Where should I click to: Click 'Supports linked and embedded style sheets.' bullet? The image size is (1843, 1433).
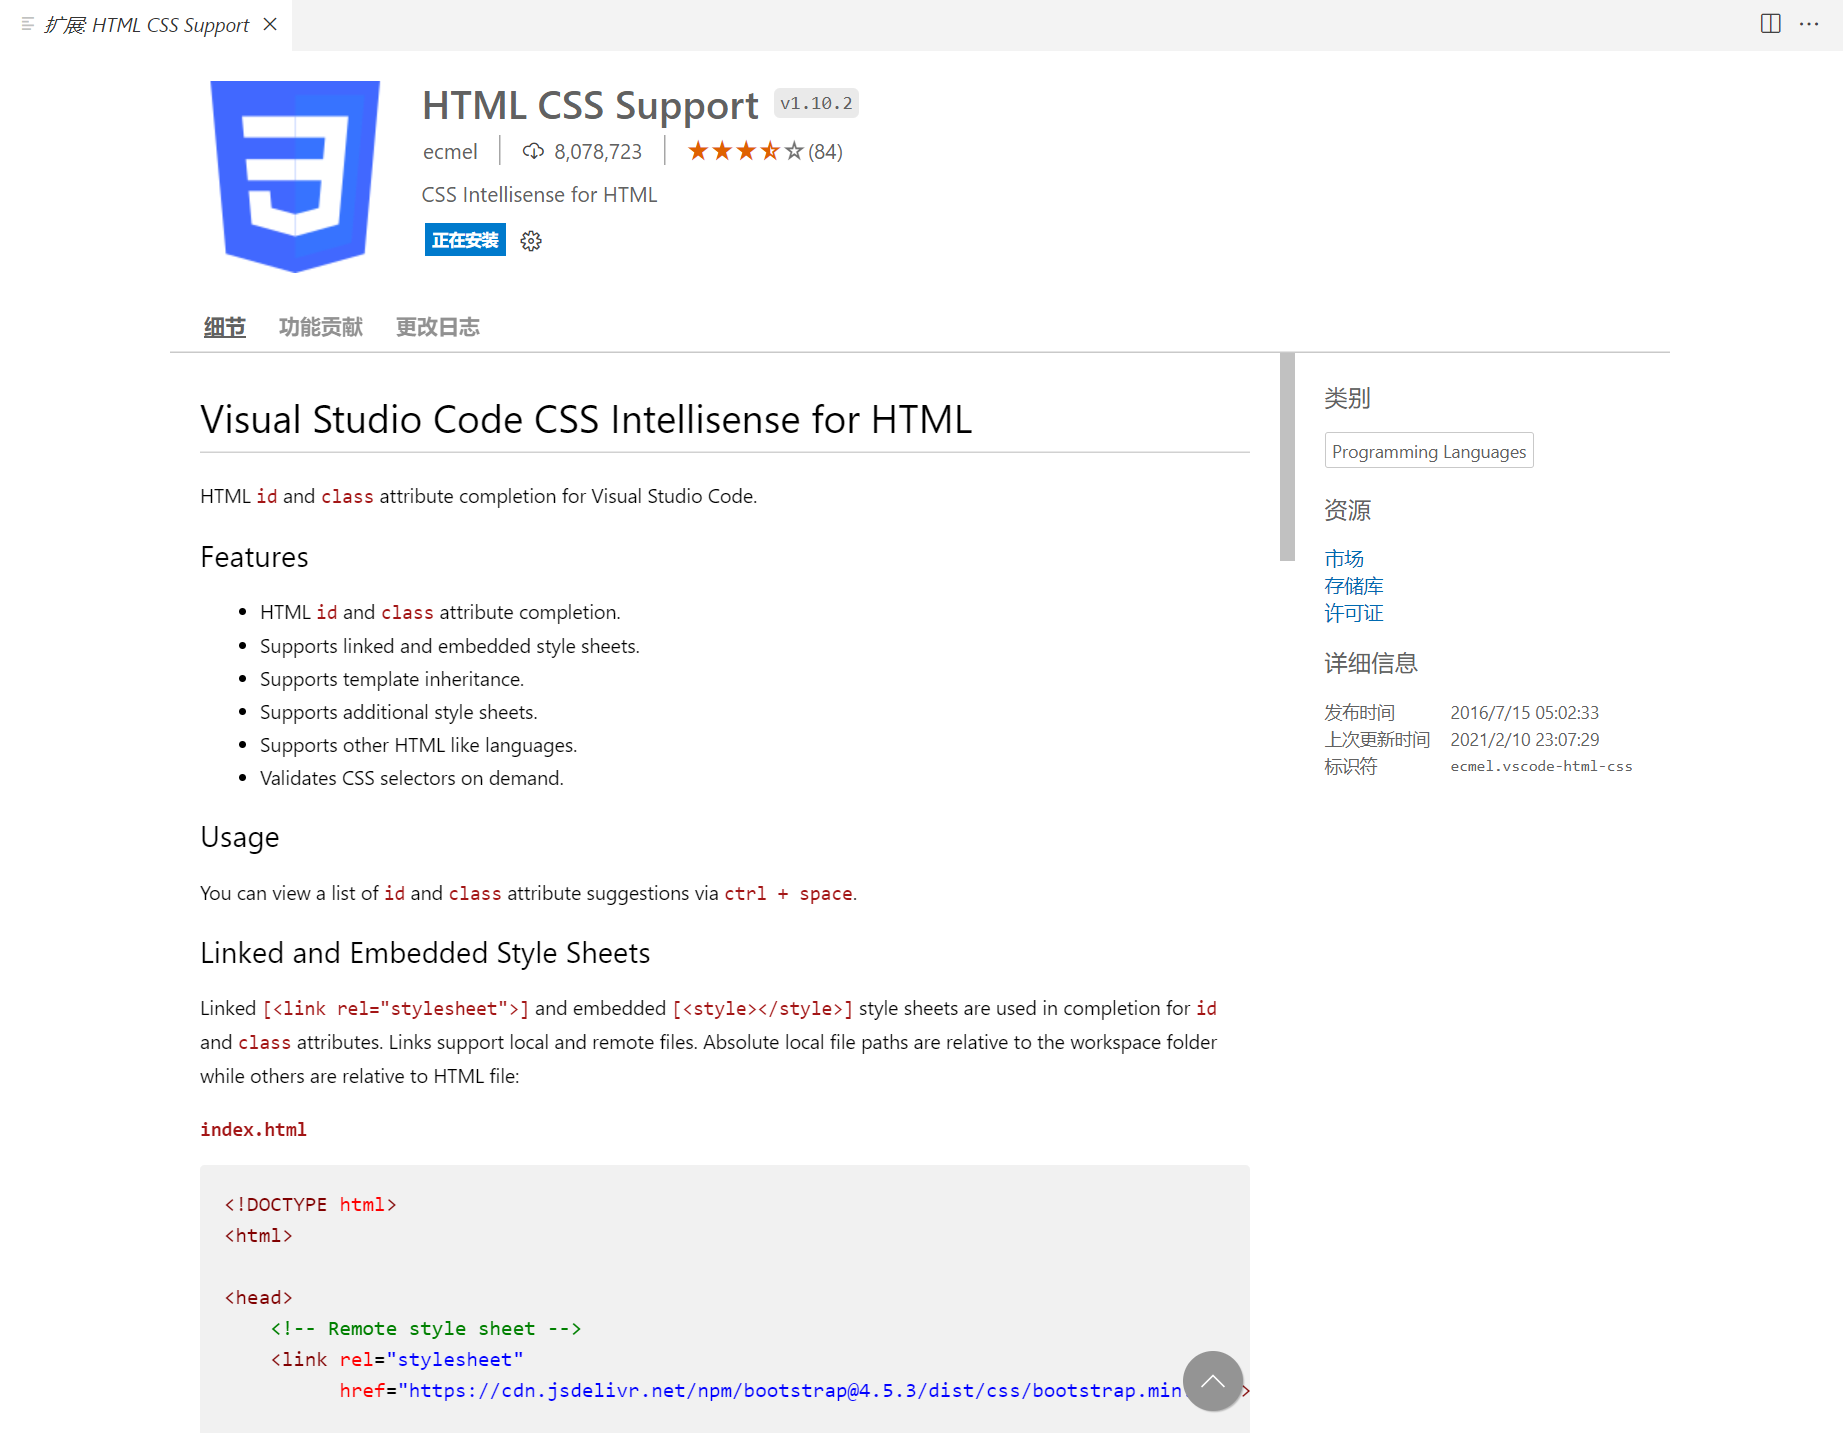[450, 646]
